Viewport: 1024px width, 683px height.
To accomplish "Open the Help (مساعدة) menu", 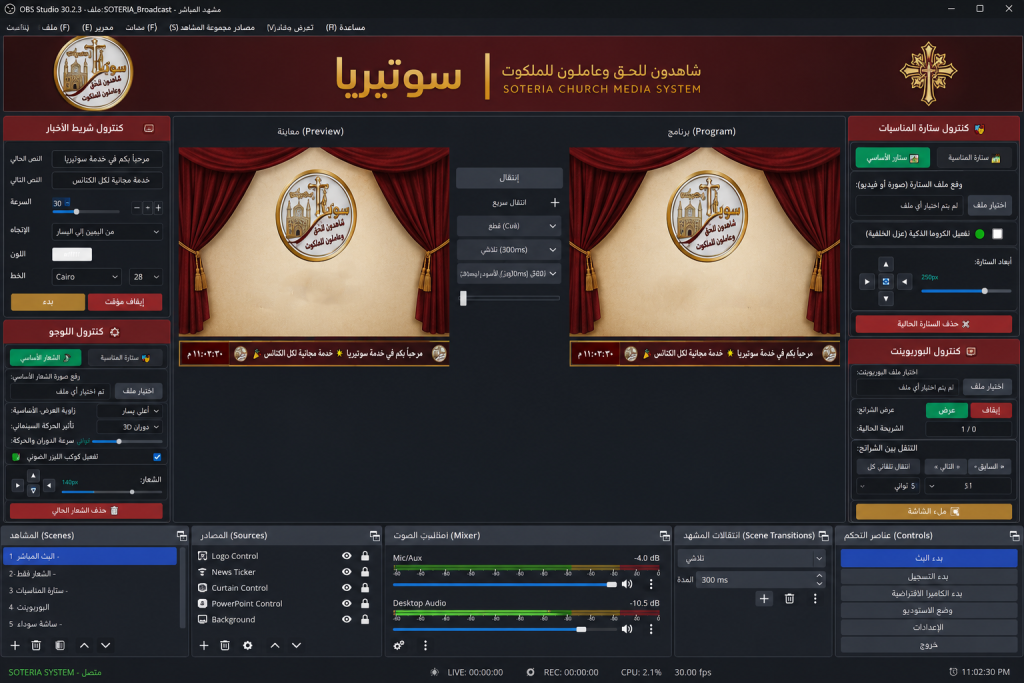I will pyautogui.click(x=345, y=27).
